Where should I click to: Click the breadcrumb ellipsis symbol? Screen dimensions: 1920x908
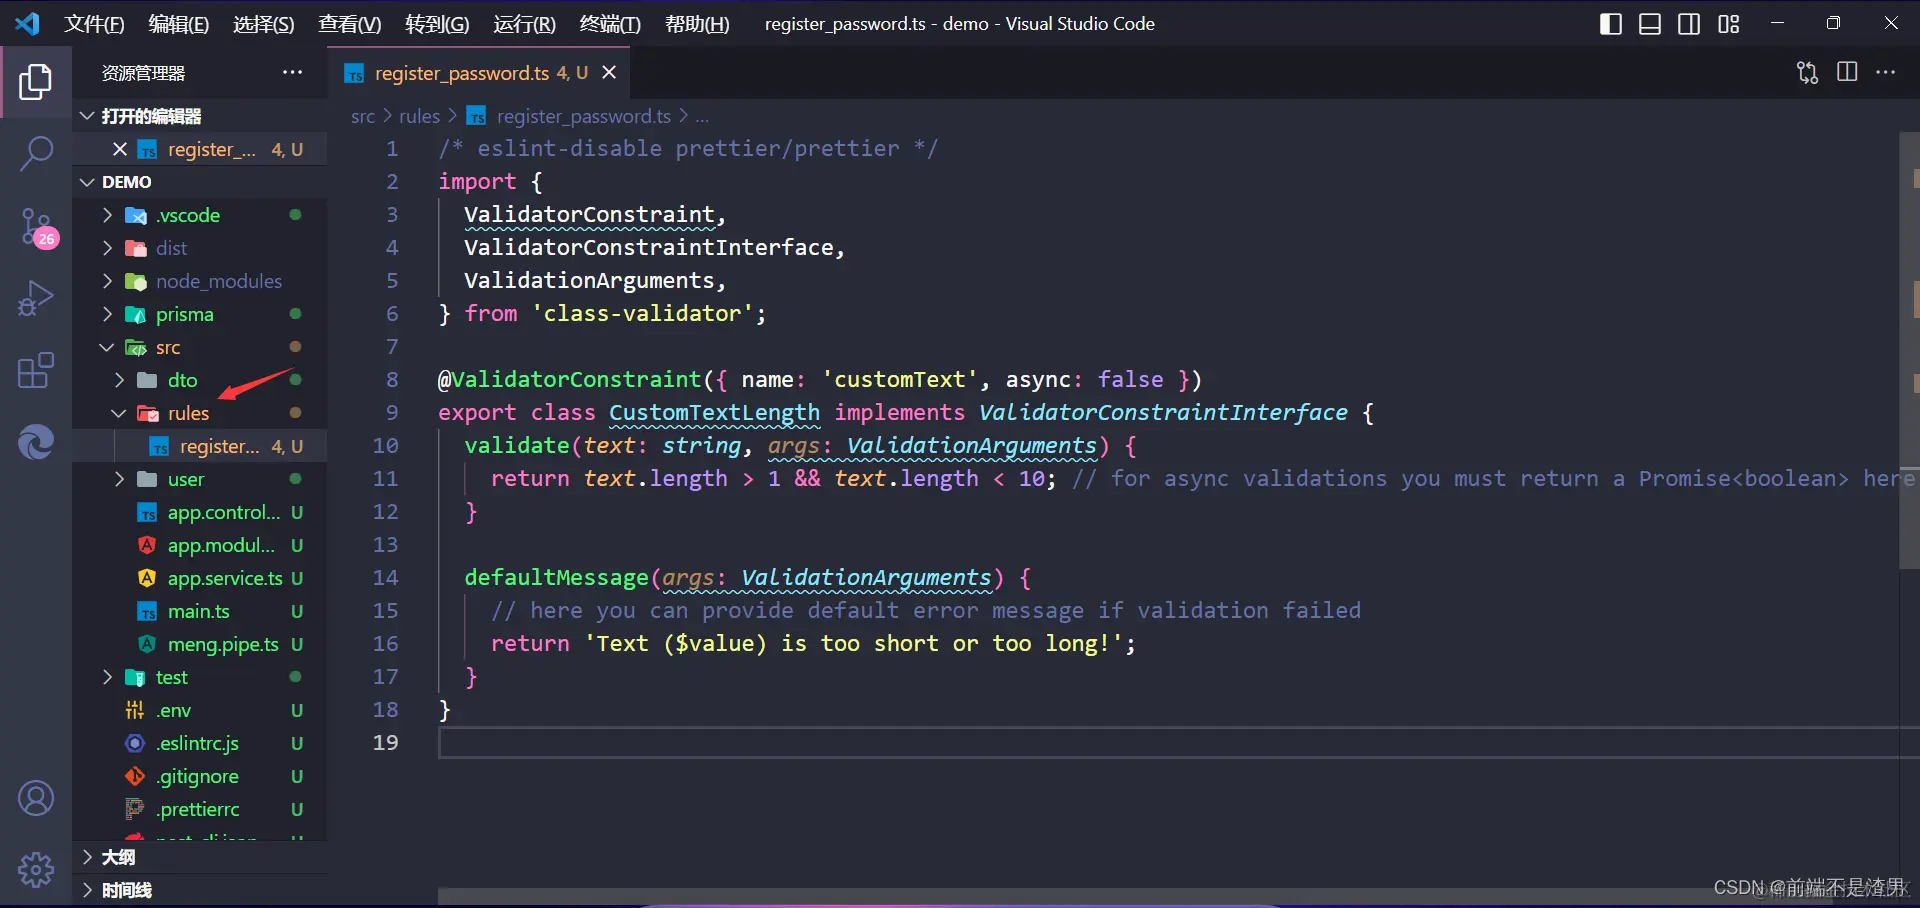[702, 117]
